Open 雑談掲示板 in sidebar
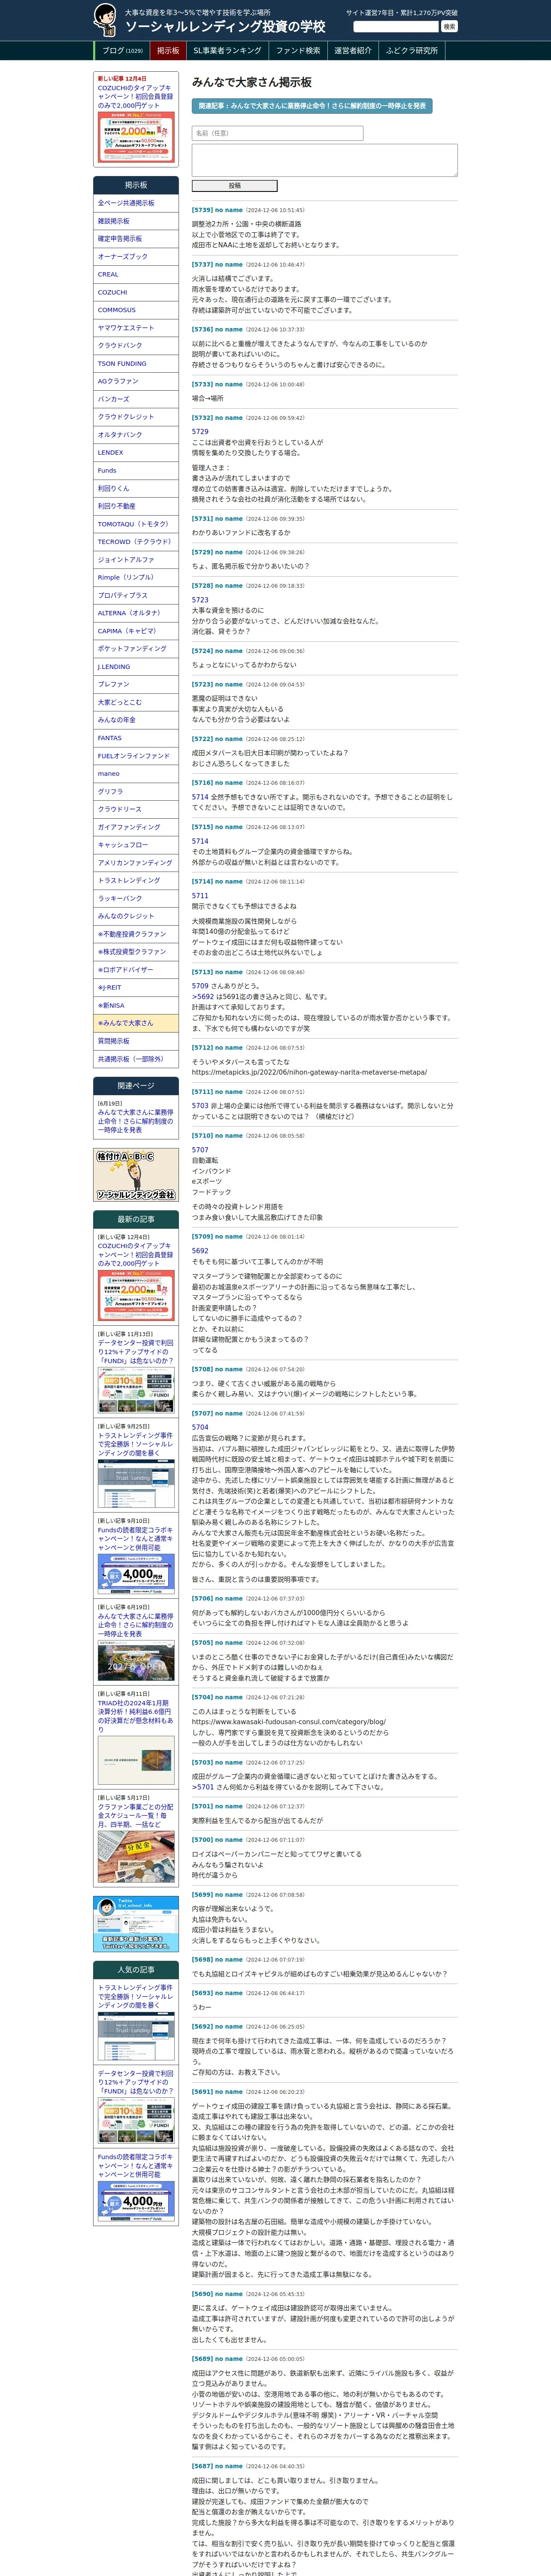551x2576 pixels. [136, 221]
